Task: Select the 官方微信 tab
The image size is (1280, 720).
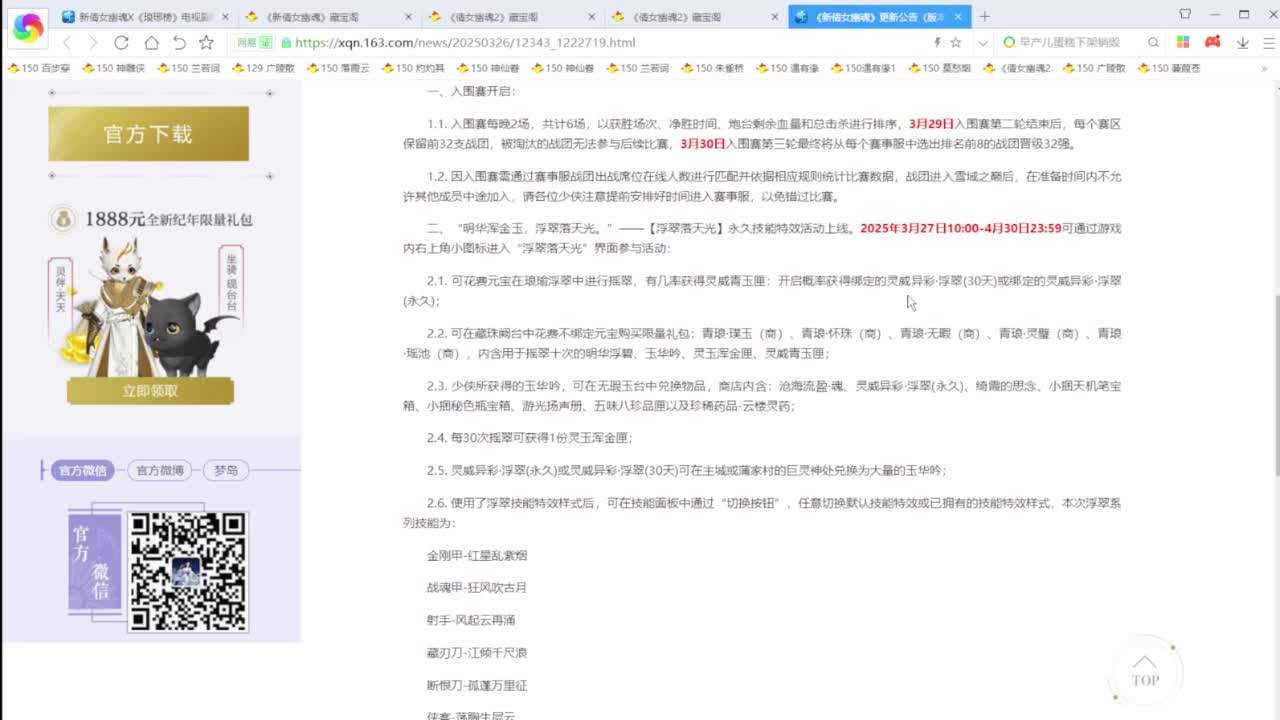Action: point(82,470)
